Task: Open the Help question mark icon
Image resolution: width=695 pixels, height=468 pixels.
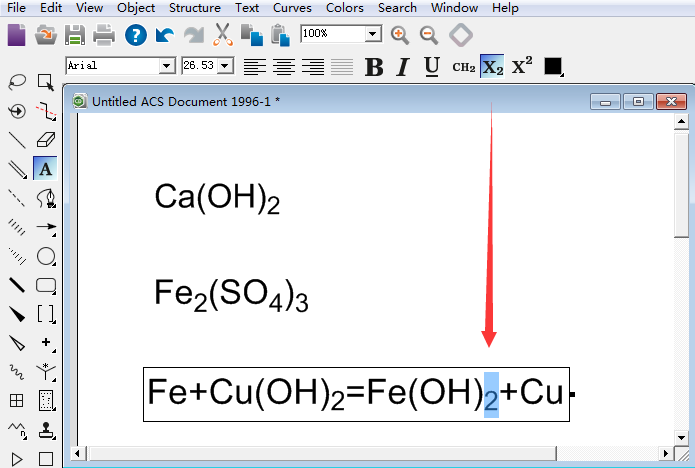Action: [135, 35]
